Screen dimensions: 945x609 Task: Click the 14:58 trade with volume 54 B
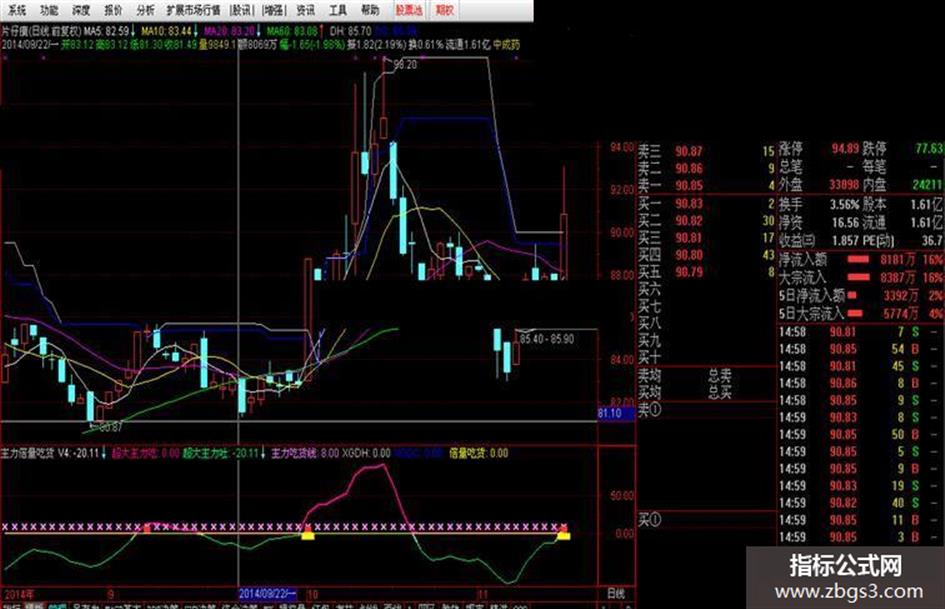pyautogui.click(x=861, y=349)
